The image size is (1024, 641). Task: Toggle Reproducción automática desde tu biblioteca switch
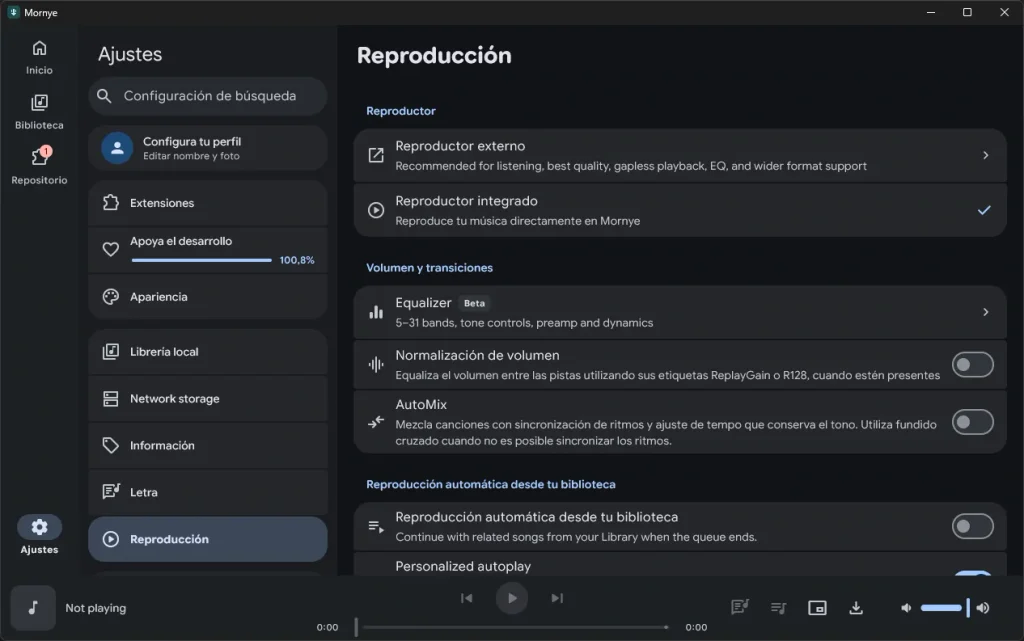coord(972,526)
